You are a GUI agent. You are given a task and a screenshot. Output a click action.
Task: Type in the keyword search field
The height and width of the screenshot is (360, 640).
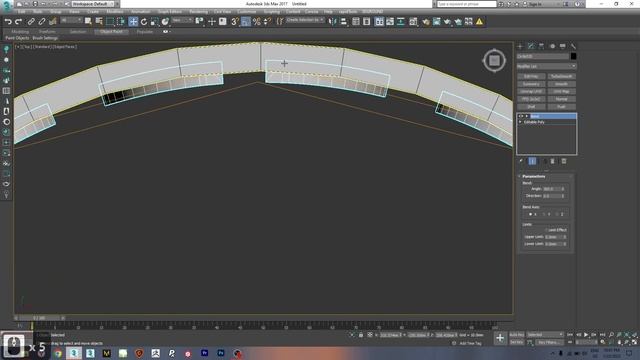[x=467, y=4]
